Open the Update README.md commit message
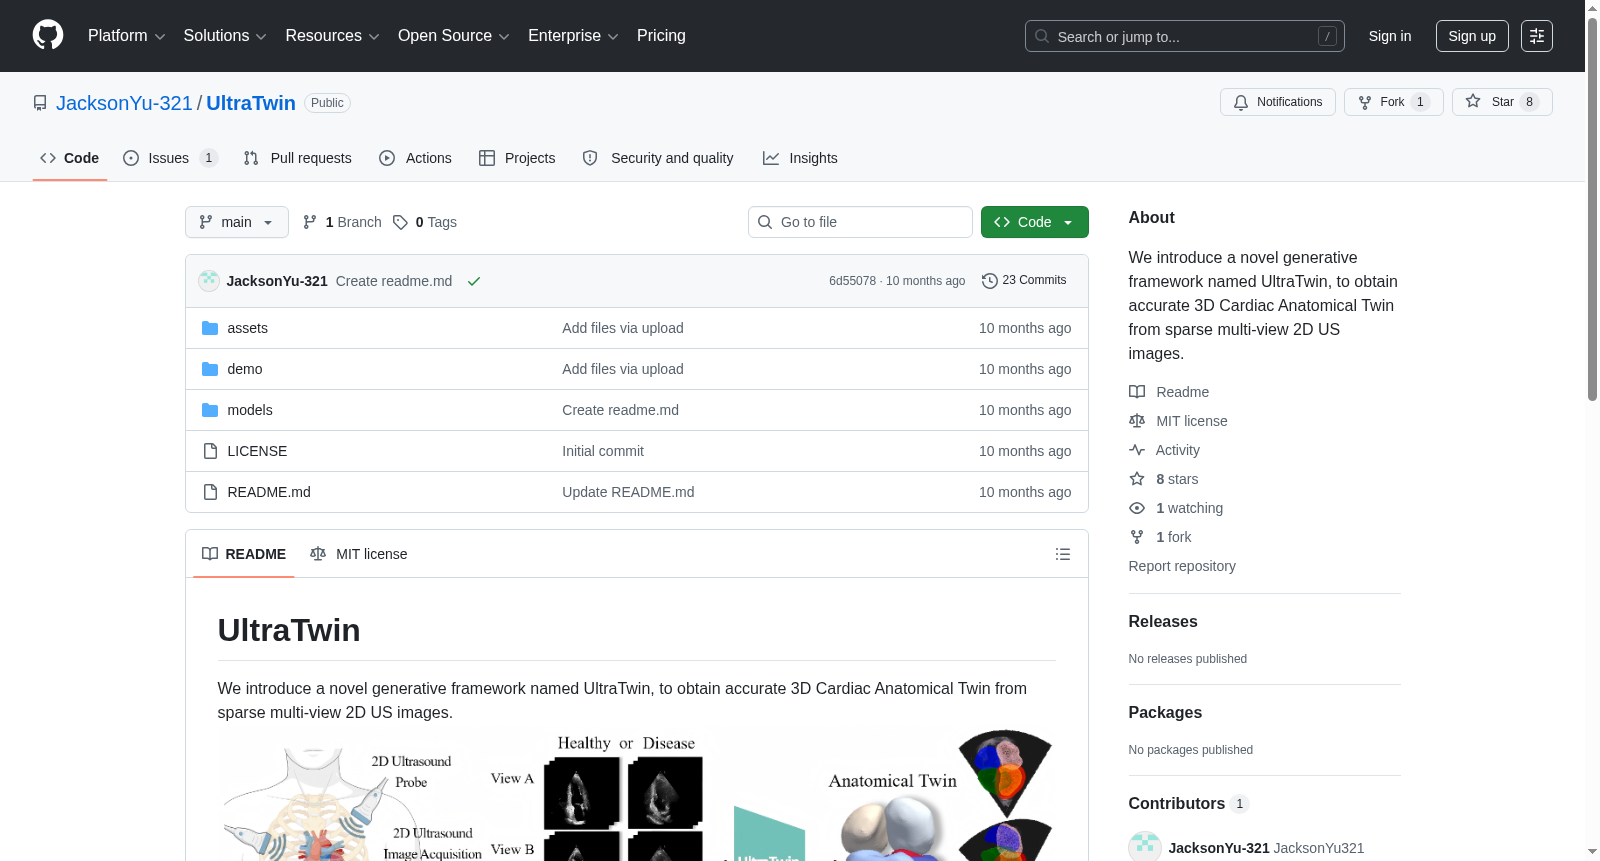Viewport: 1600px width, 861px height. click(628, 492)
